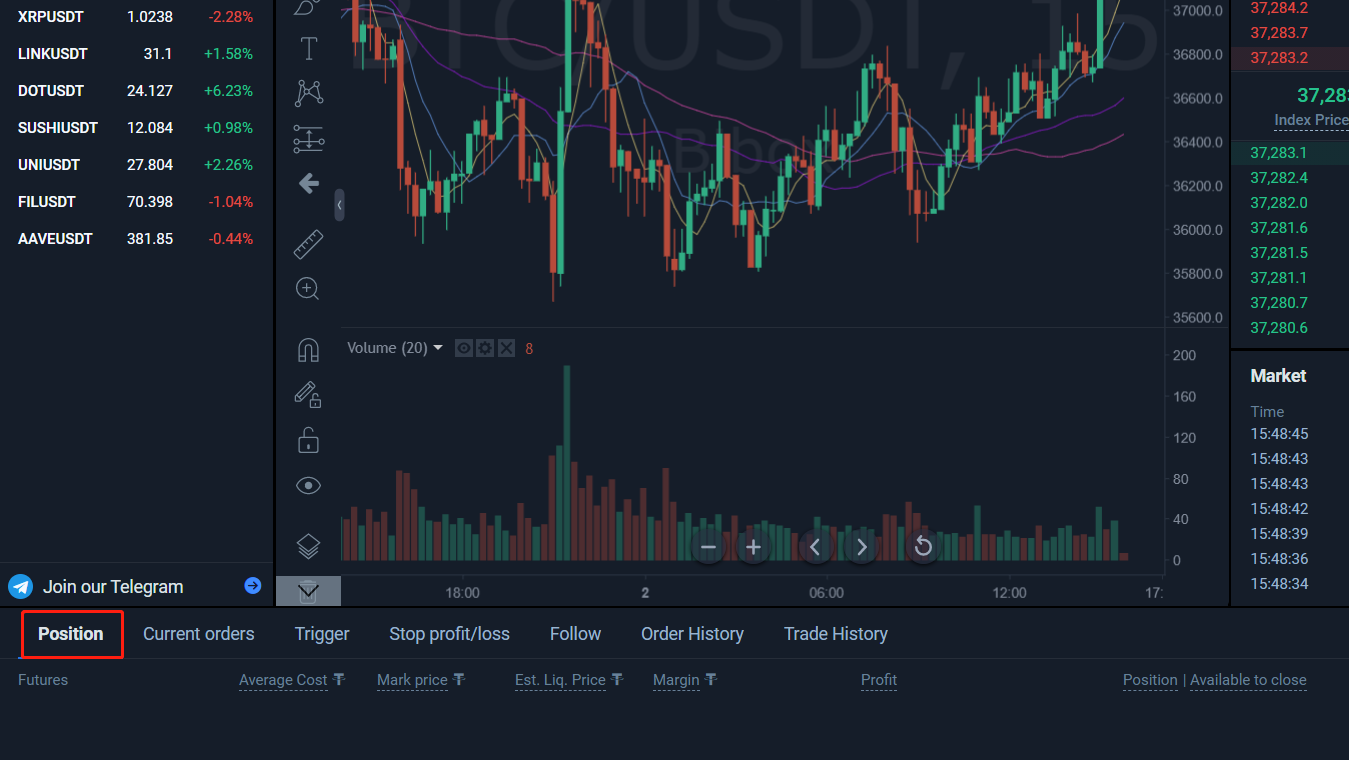Toggle Volume indicator visibility eye
This screenshot has width=1349, height=760.
[464, 348]
